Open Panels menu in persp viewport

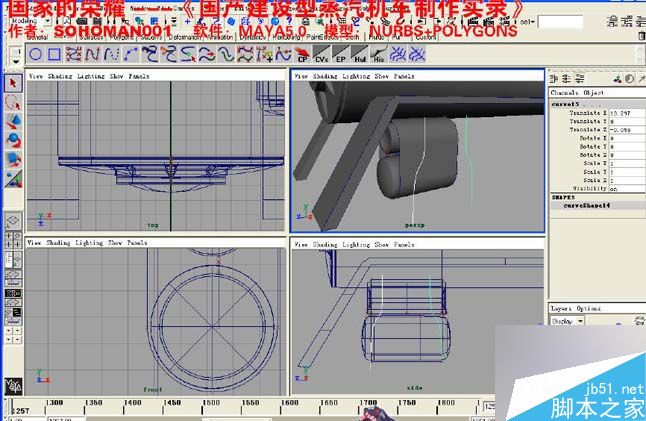click(x=404, y=76)
